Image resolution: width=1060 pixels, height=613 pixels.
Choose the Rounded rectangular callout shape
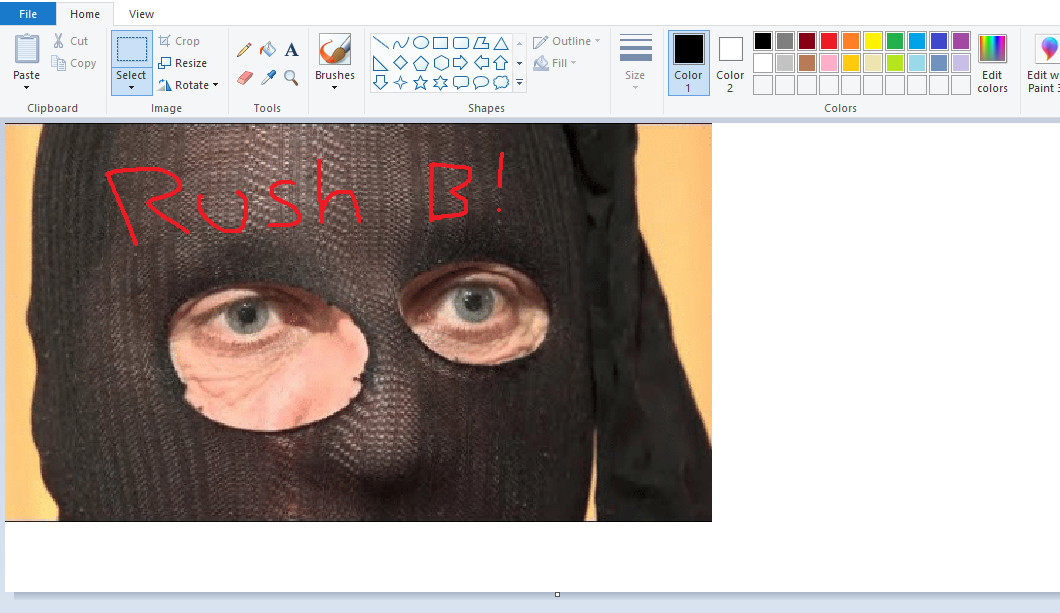[461, 82]
